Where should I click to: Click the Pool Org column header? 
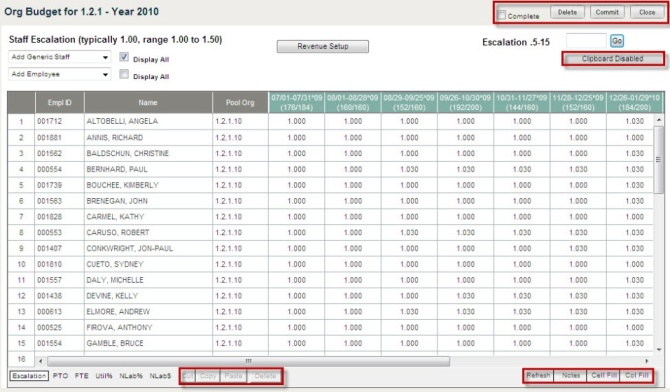coord(240,103)
